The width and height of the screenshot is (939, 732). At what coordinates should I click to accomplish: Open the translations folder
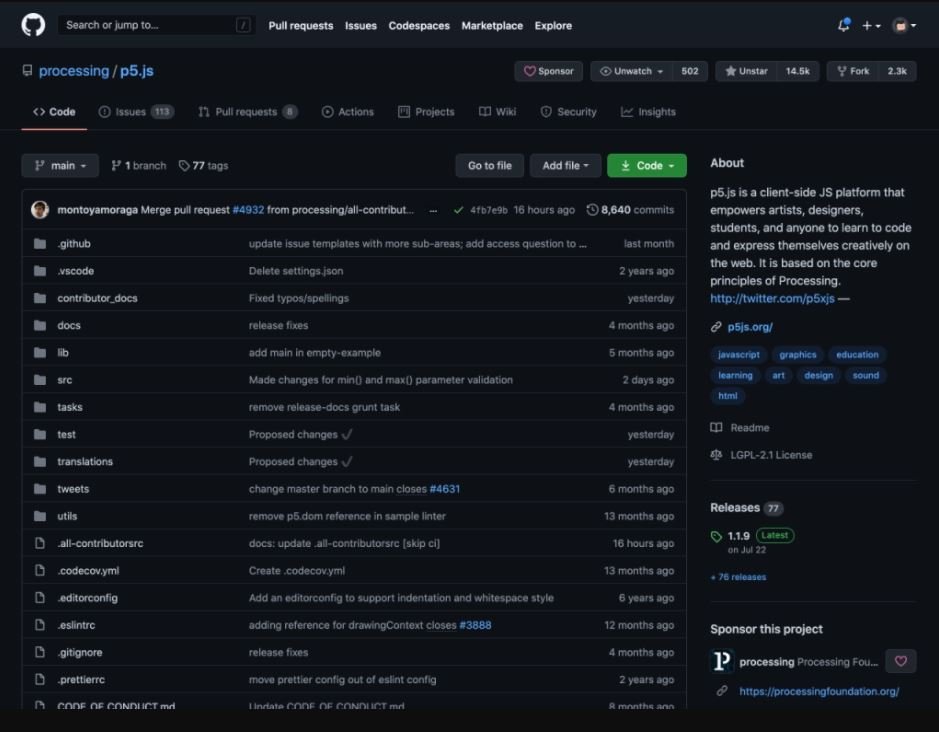click(85, 462)
